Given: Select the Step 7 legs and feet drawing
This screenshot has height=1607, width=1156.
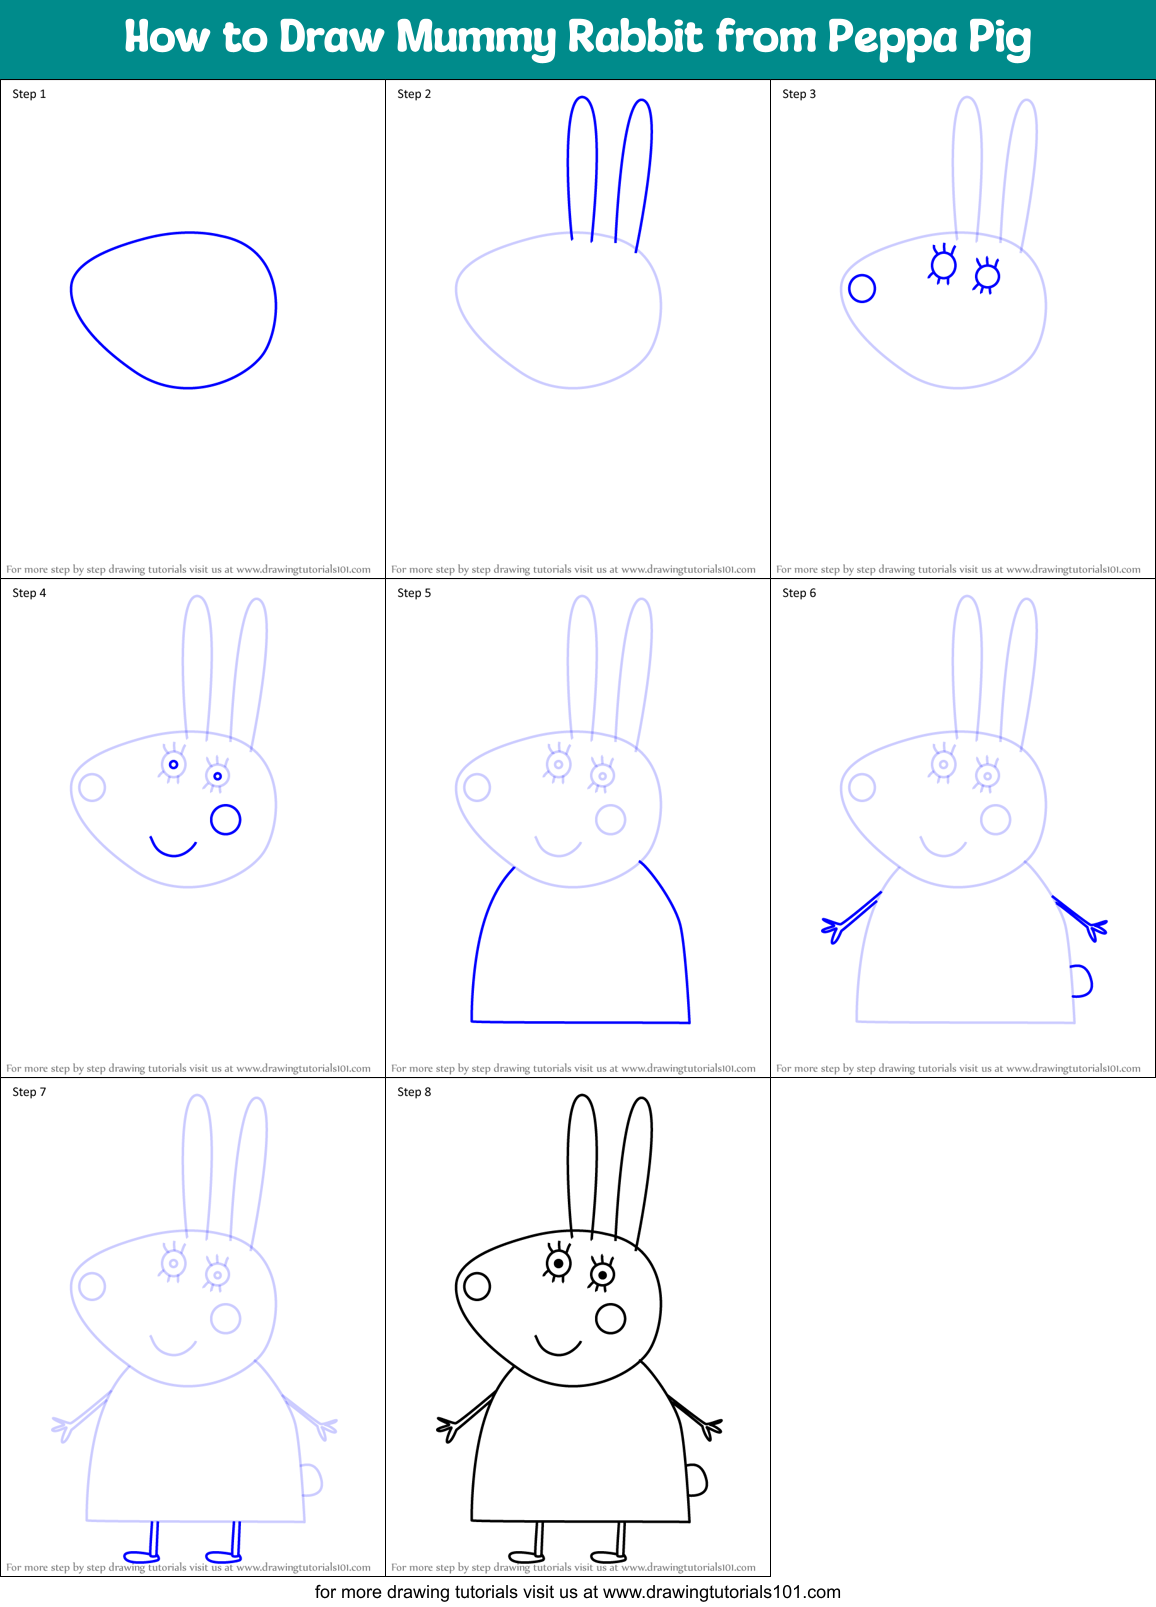Looking at the screenshot, I should [x=183, y=1542].
